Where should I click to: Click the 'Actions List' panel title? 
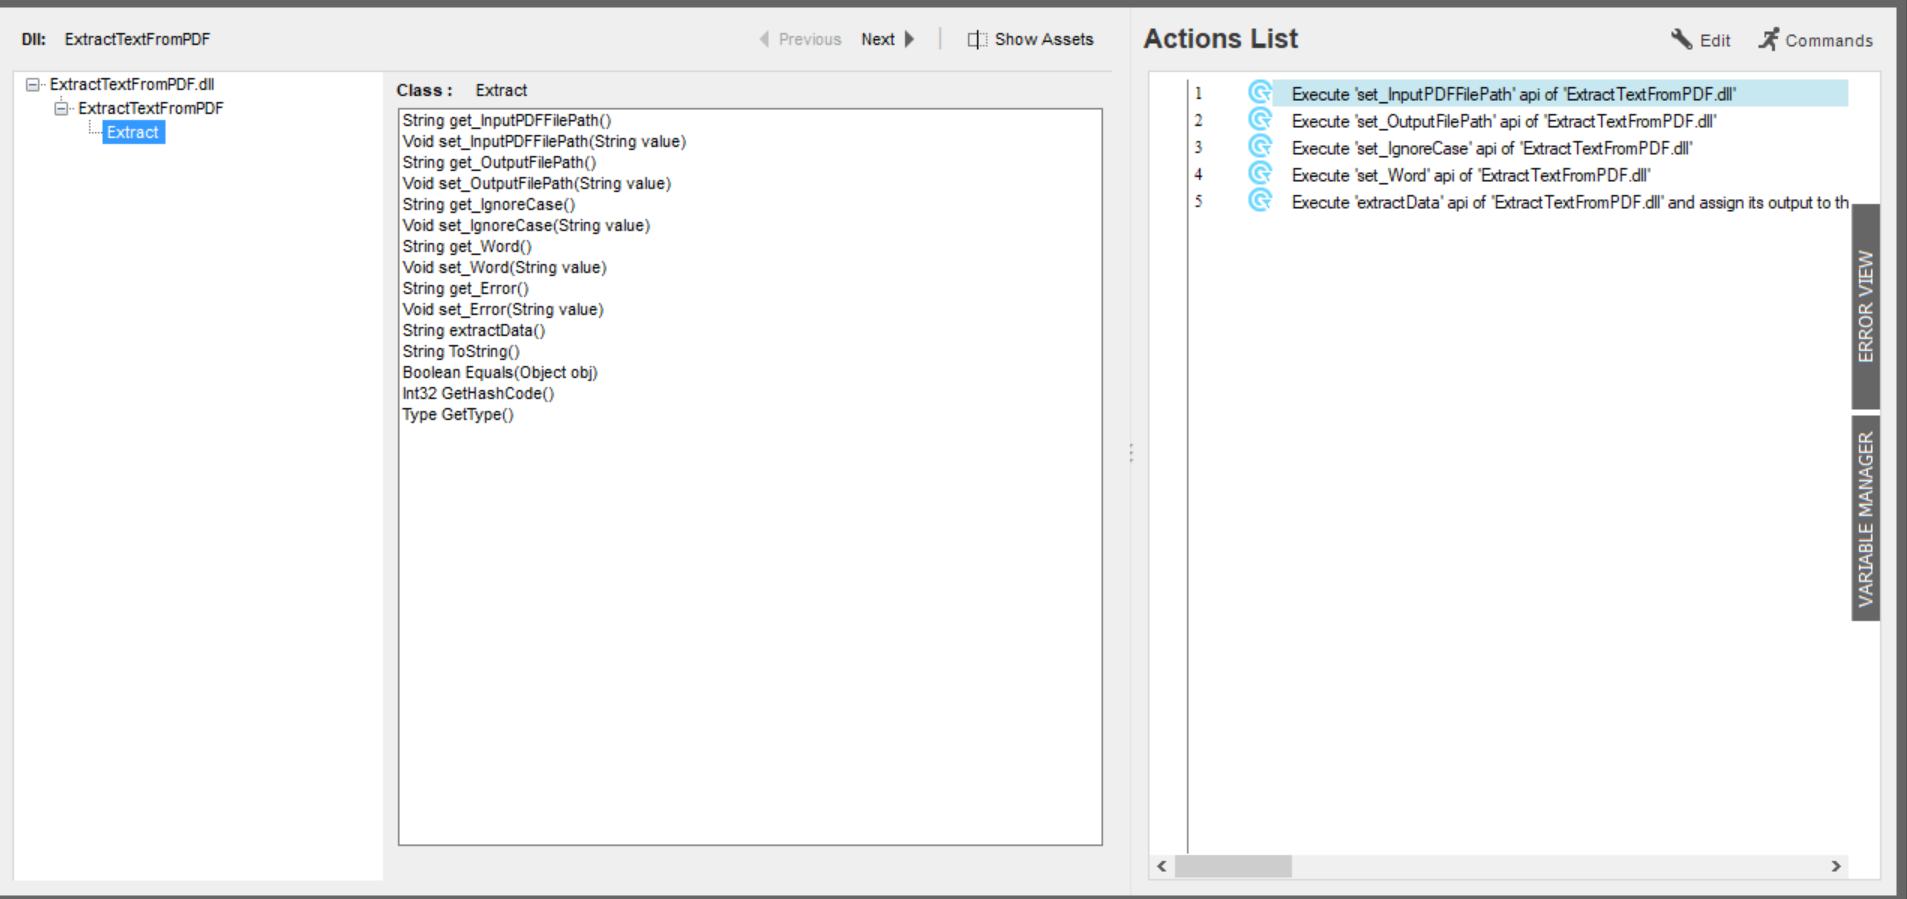pos(1221,38)
